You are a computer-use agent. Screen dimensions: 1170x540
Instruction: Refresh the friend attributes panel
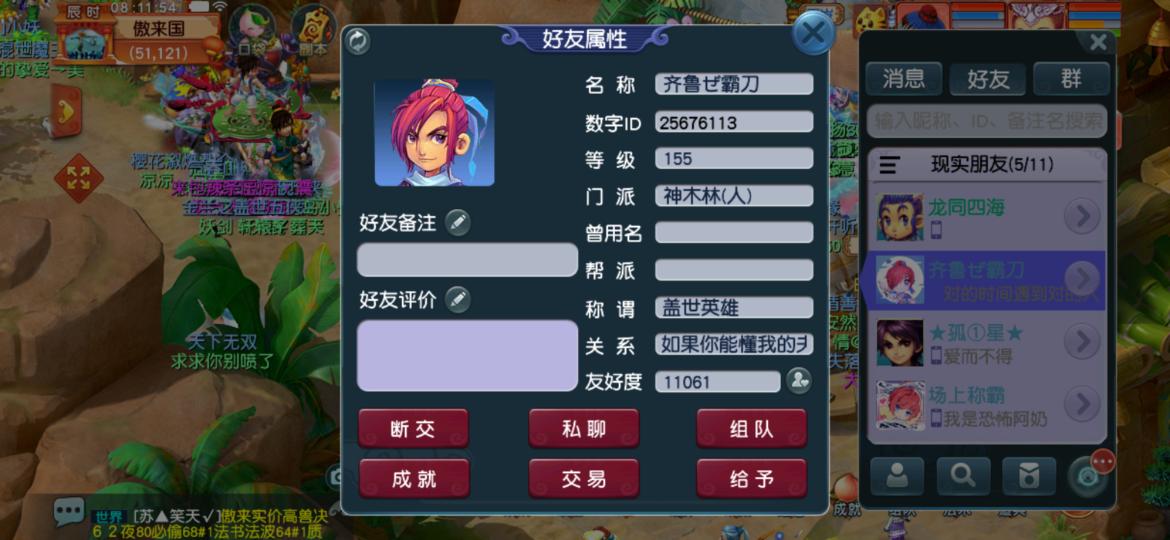358,41
